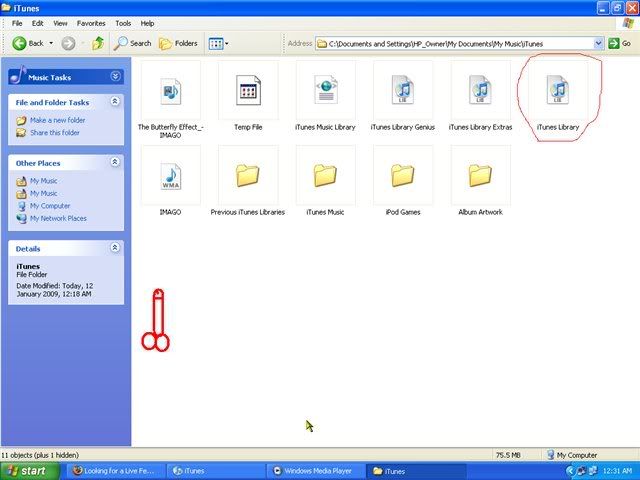Show the Folders tree pane
The width and height of the screenshot is (640, 480).
click(178, 43)
